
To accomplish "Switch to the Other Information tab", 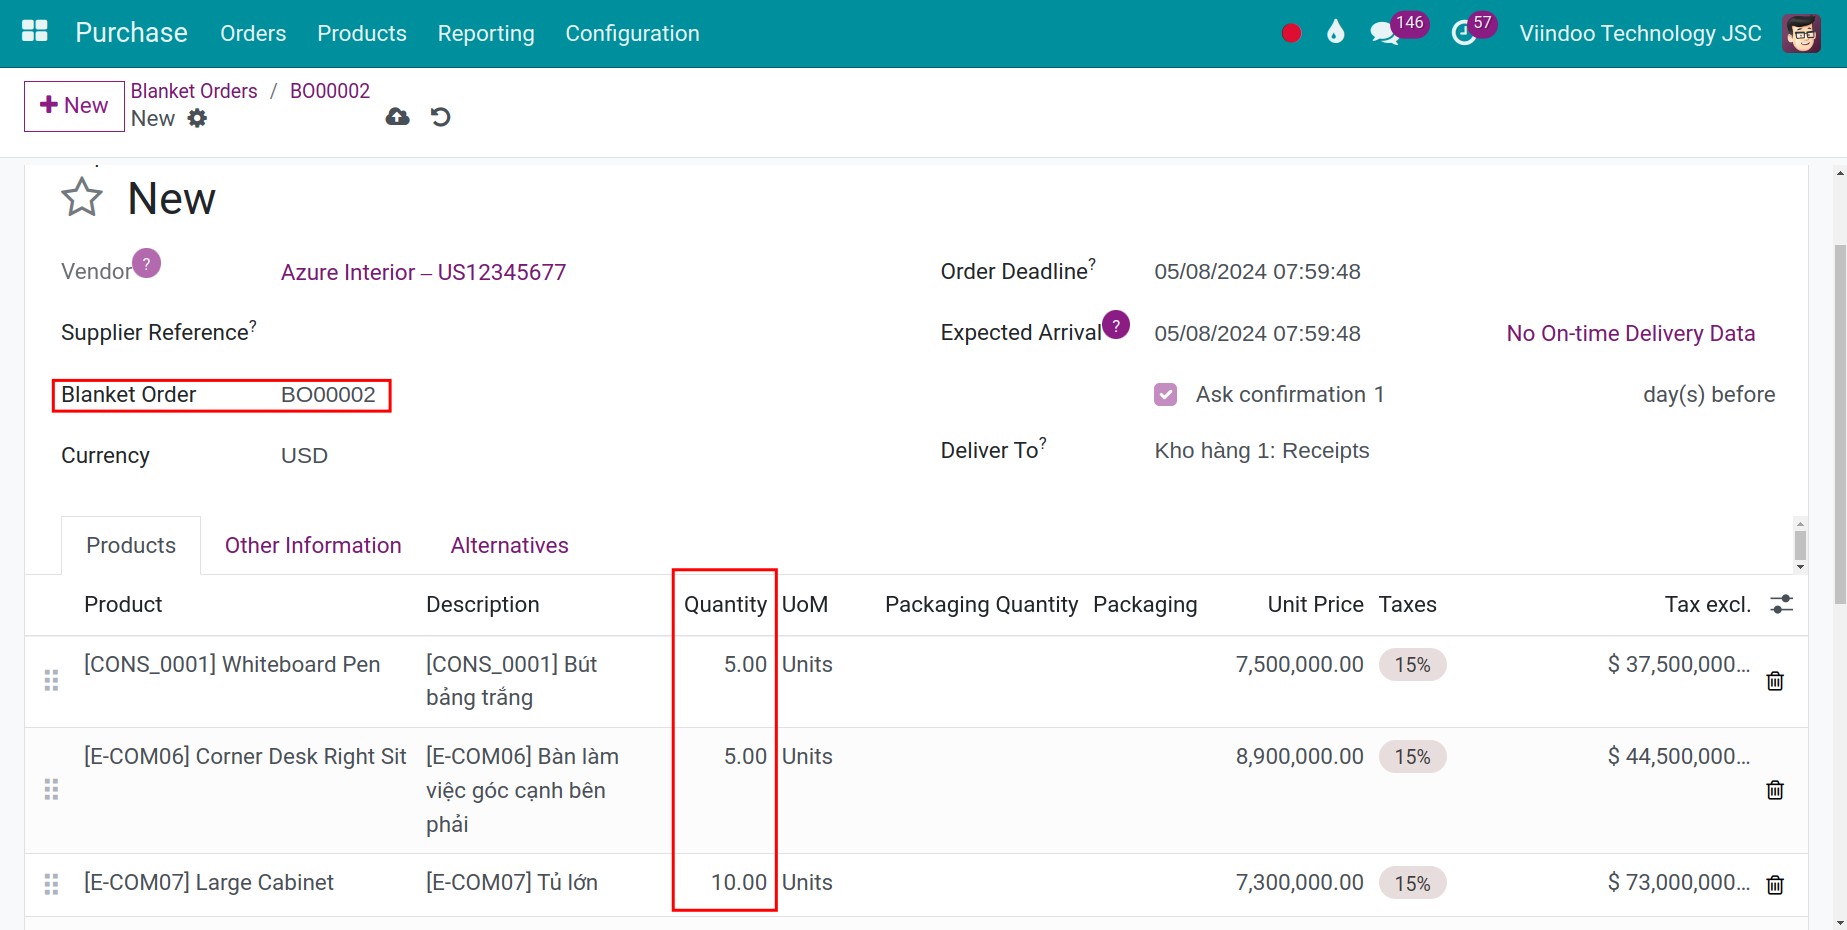I will tap(312, 545).
